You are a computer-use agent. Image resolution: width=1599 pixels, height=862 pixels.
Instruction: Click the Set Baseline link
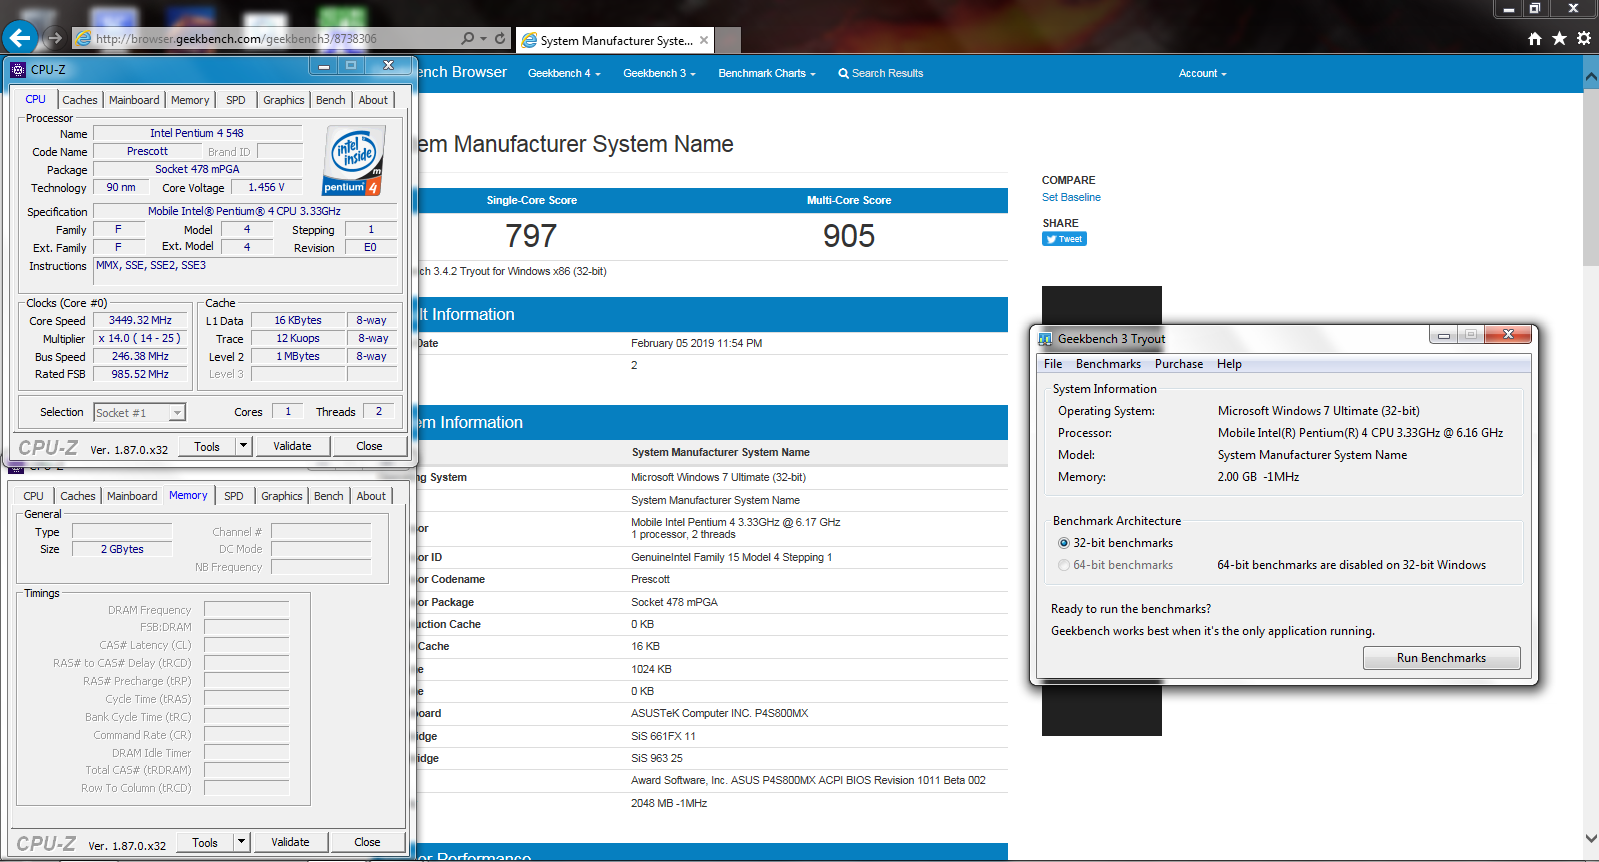pos(1071,197)
